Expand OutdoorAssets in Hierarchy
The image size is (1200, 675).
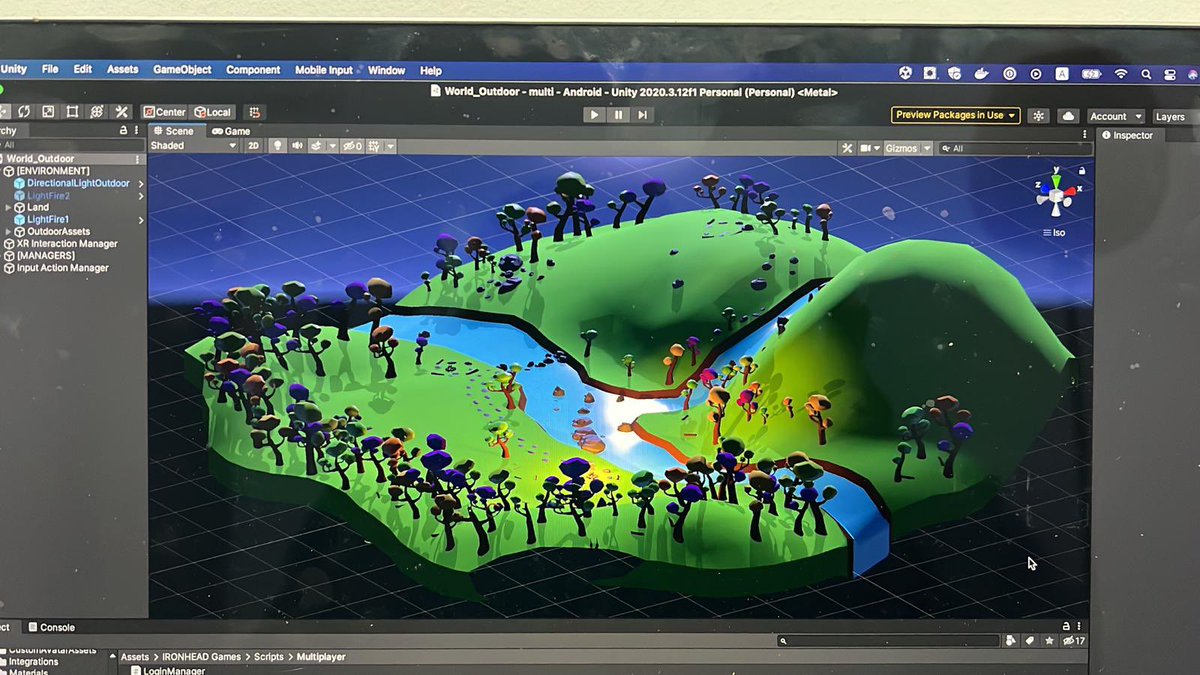pos(8,232)
